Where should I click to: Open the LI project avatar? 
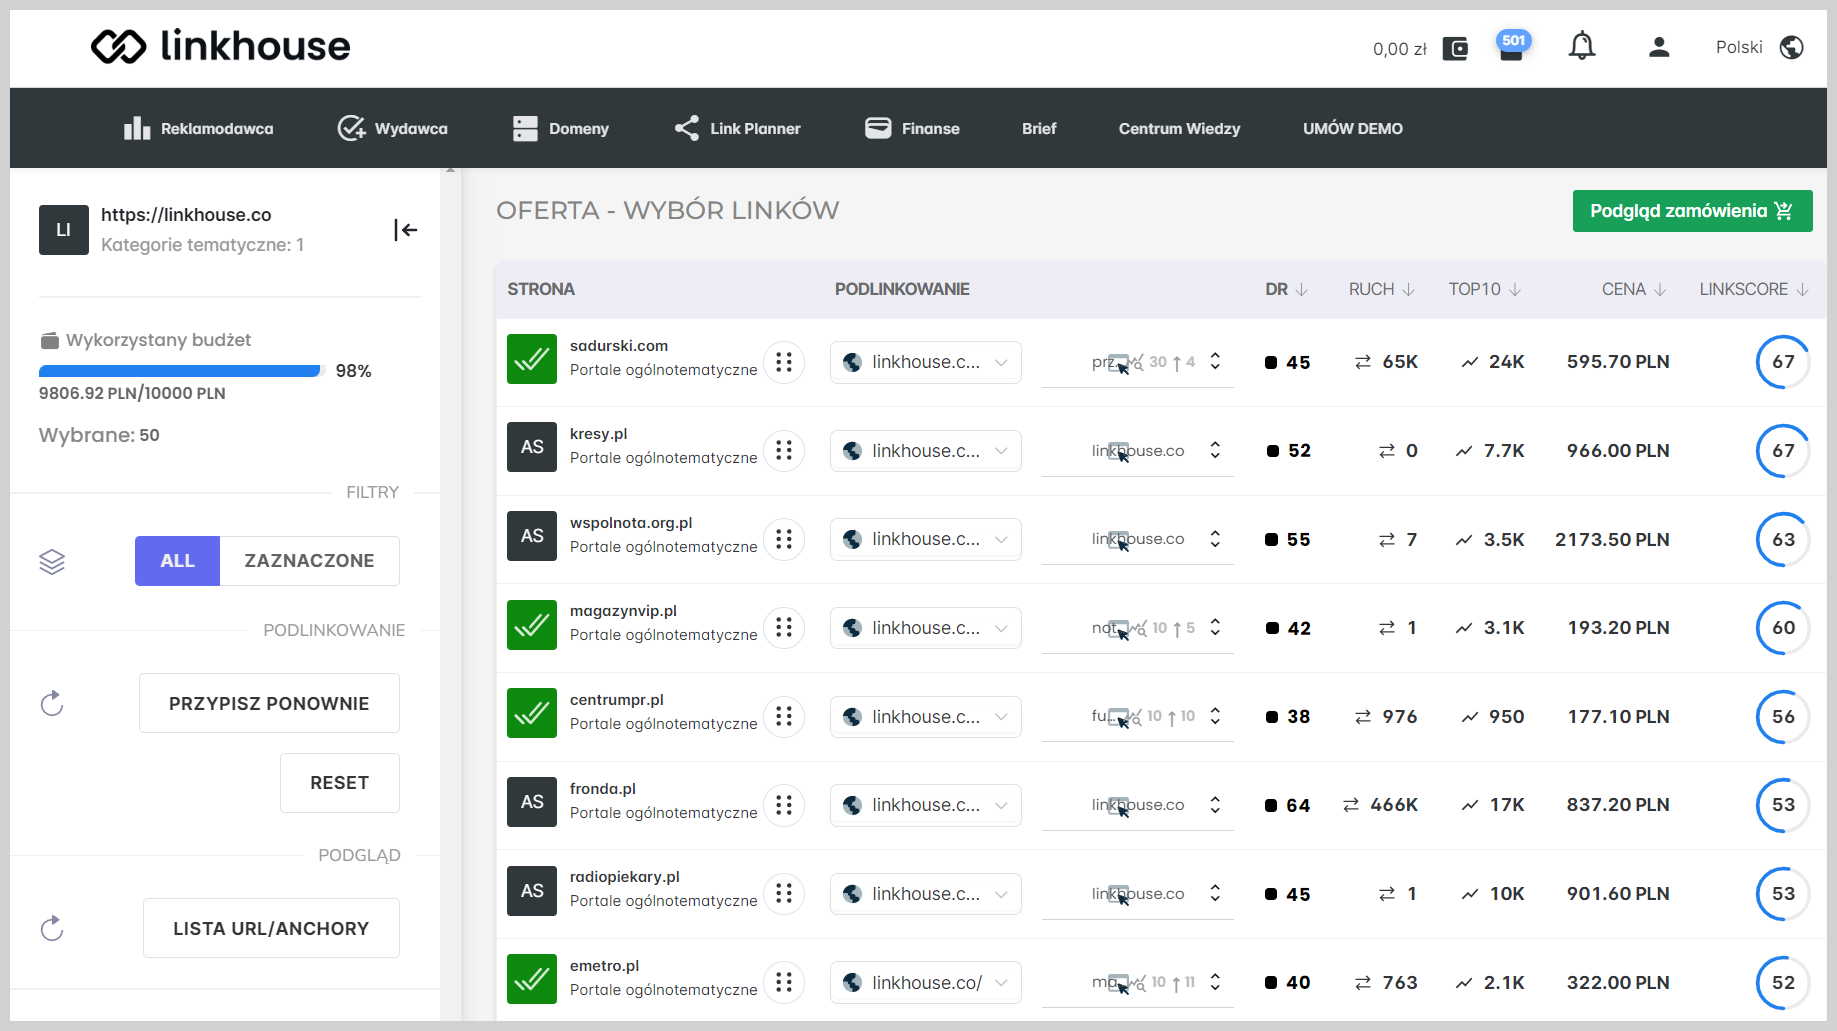(64, 230)
